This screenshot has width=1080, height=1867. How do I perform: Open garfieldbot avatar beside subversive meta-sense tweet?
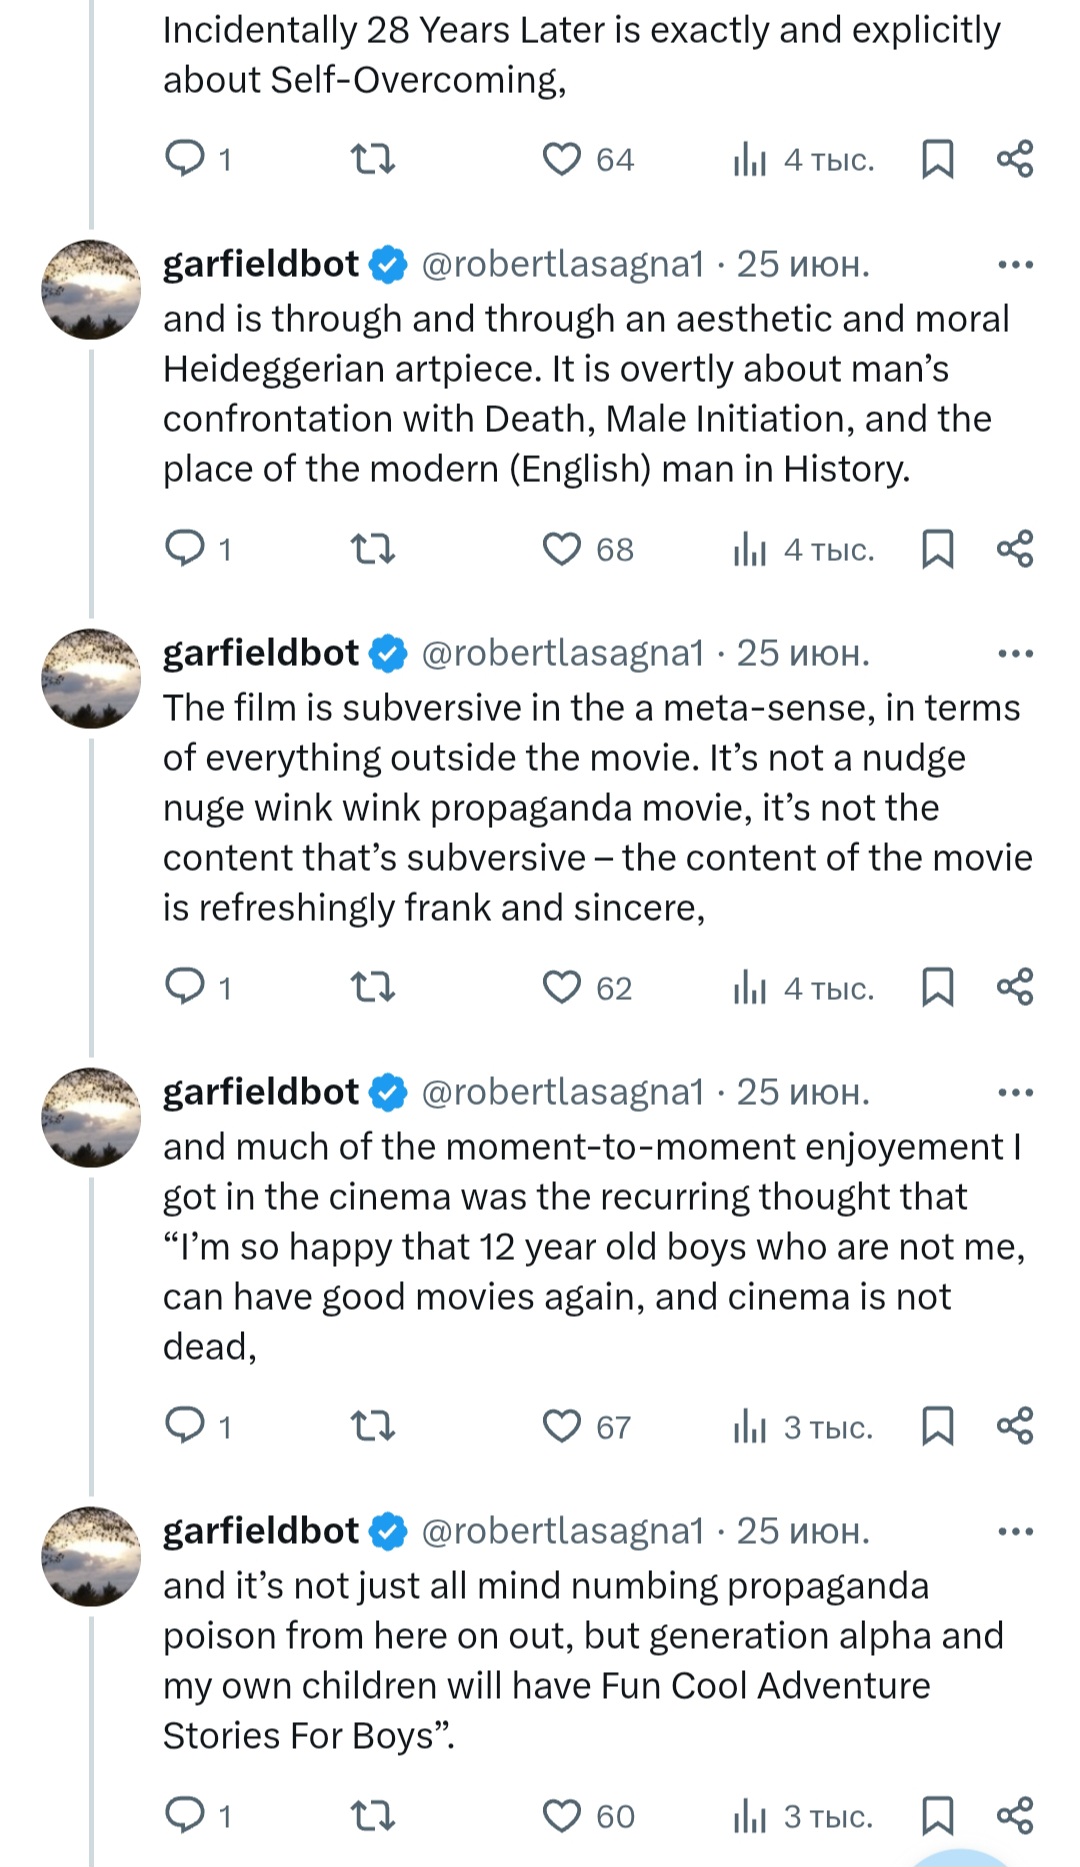(x=91, y=678)
